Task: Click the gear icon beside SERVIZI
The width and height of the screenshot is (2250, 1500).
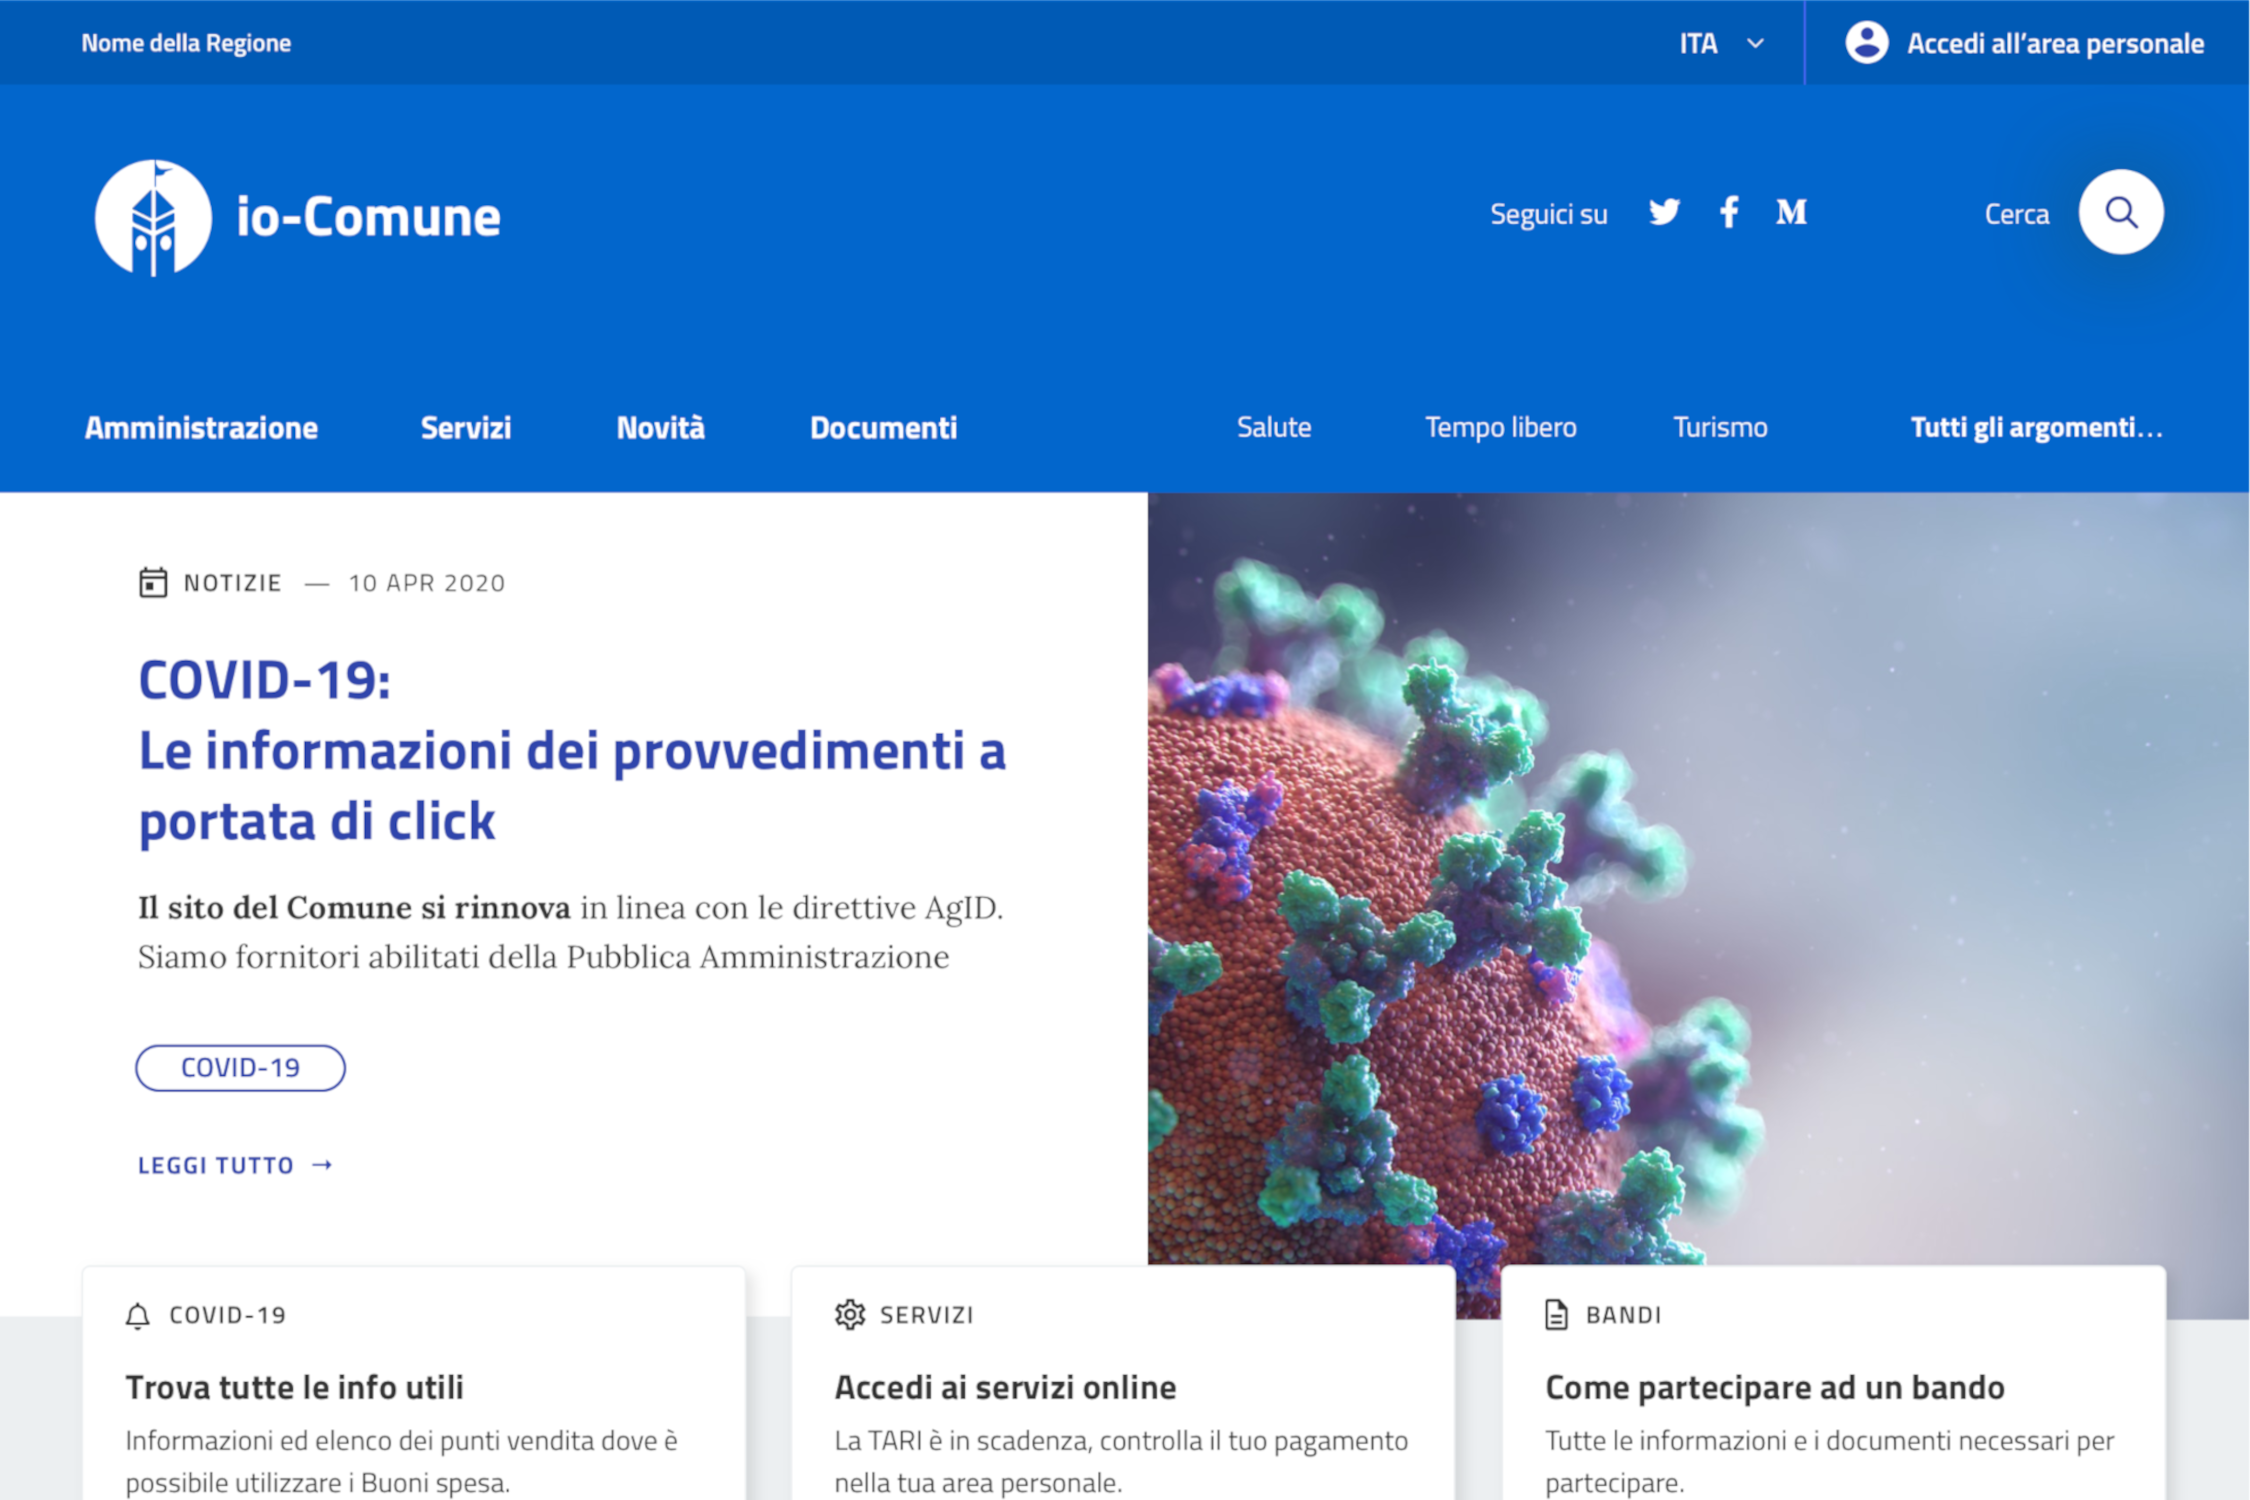Action: (x=849, y=1314)
